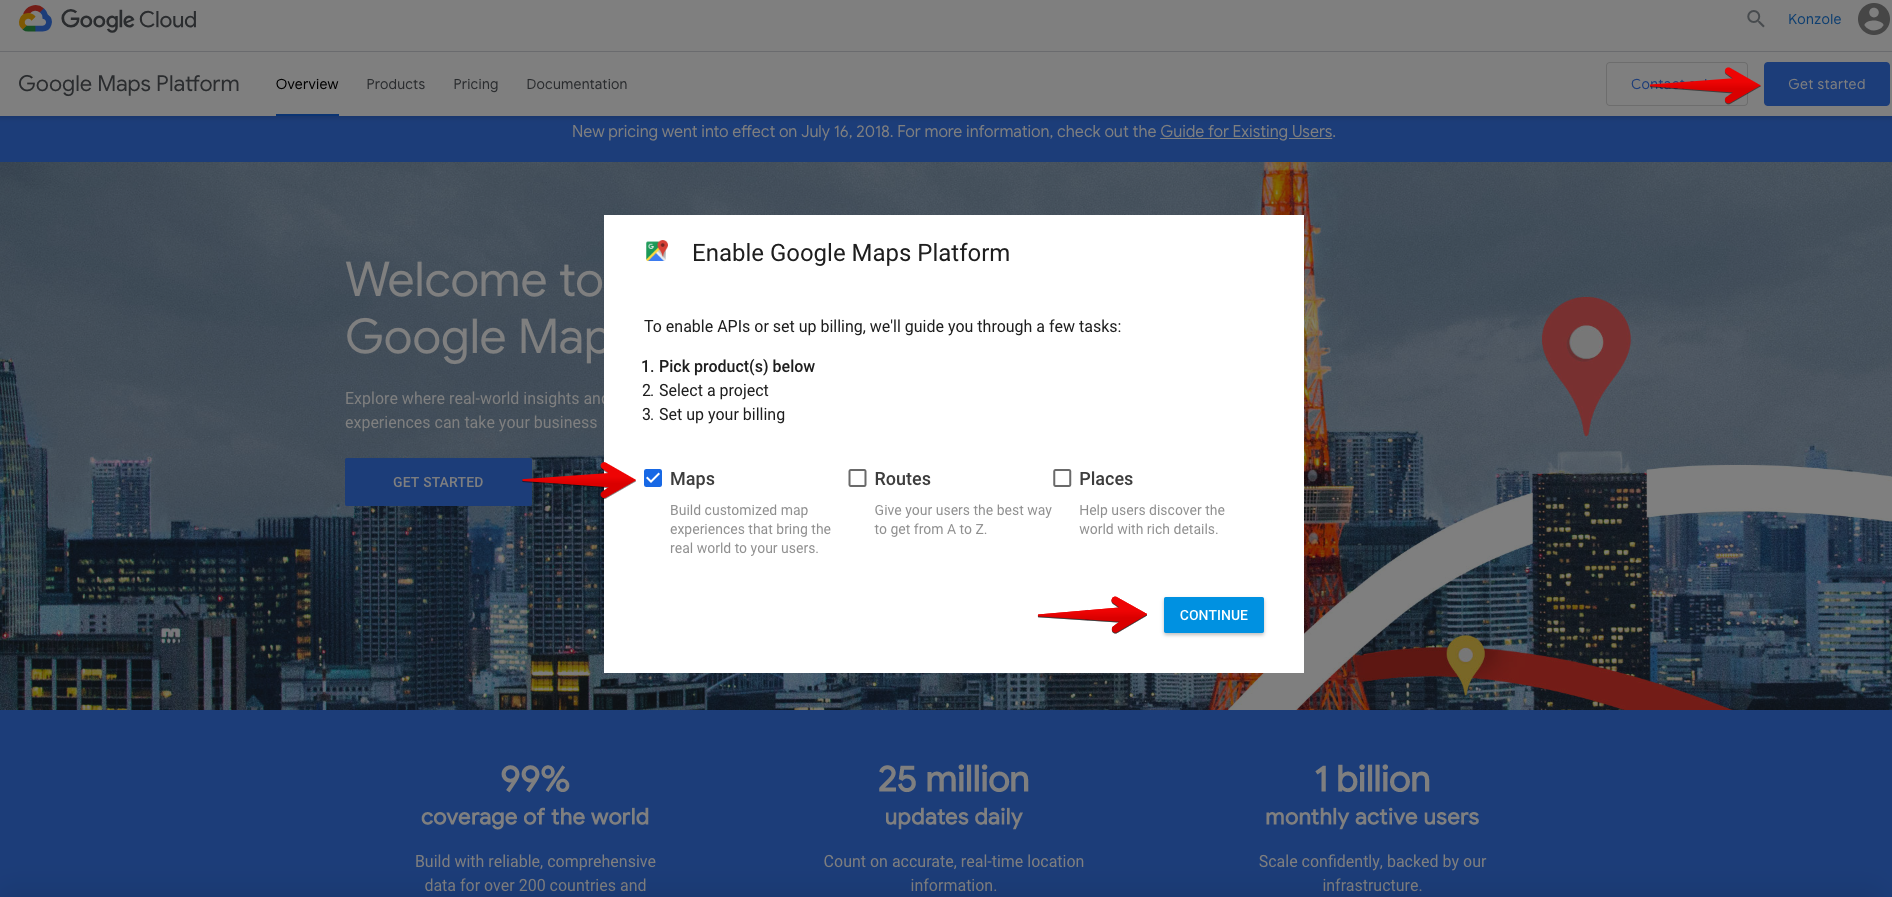Click the '99%' statistic
This screenshot has width=1892, height=897.
click(x=535, y=779)
